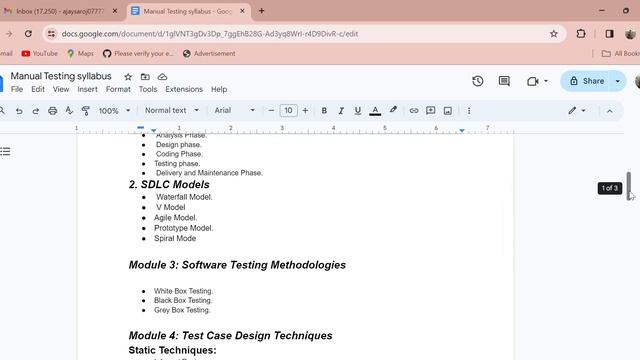Viewport: 640px width, 360px height.
Task: Insert a link with chain icon
Action: [x=414, y=111]
